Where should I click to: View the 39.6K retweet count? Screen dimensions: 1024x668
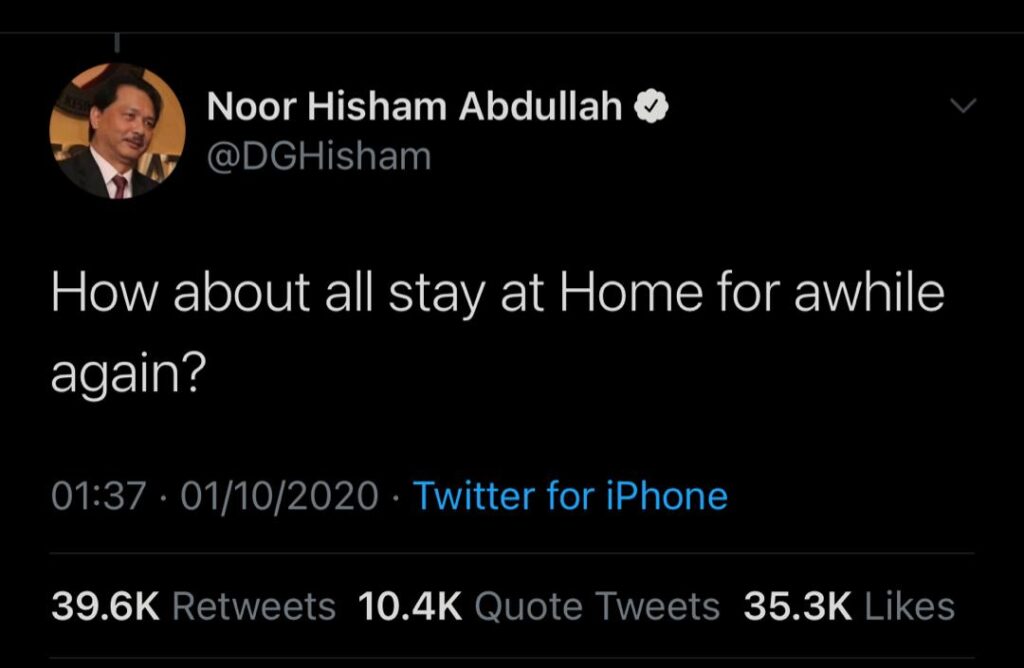104,606
